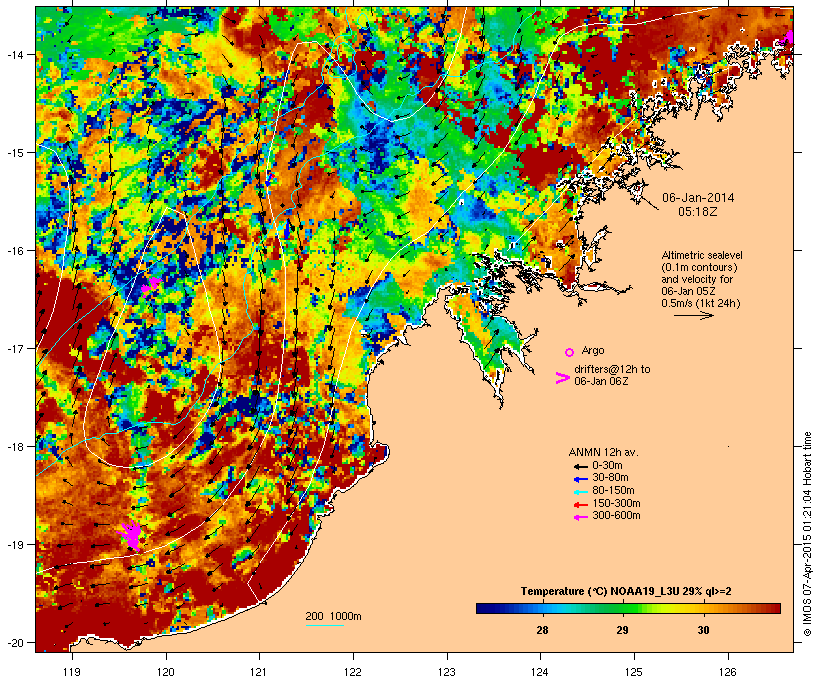This screenshot has width=820, height=680.
Task: Click the 'drifters@12h to' legend label
Action: click(x=612, y=369)
